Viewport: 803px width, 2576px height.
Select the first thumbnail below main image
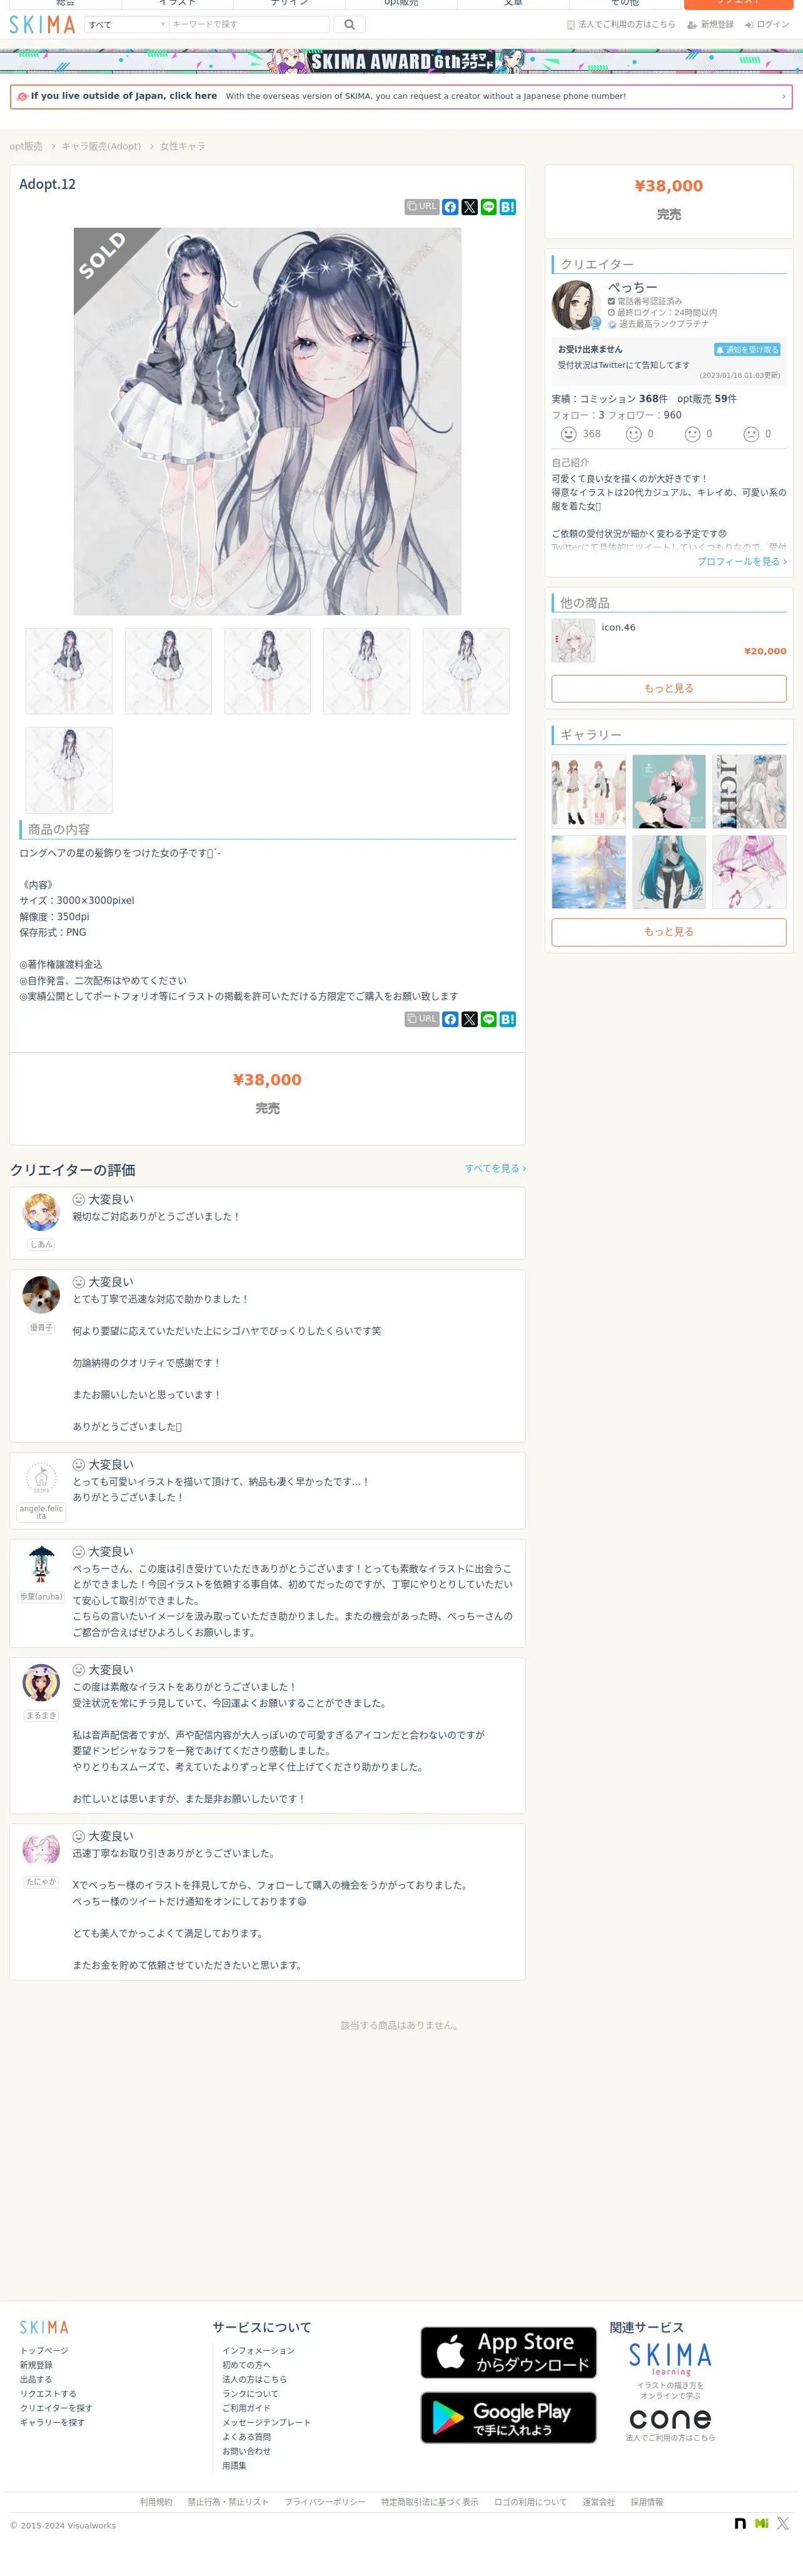(x=69, y=671)
